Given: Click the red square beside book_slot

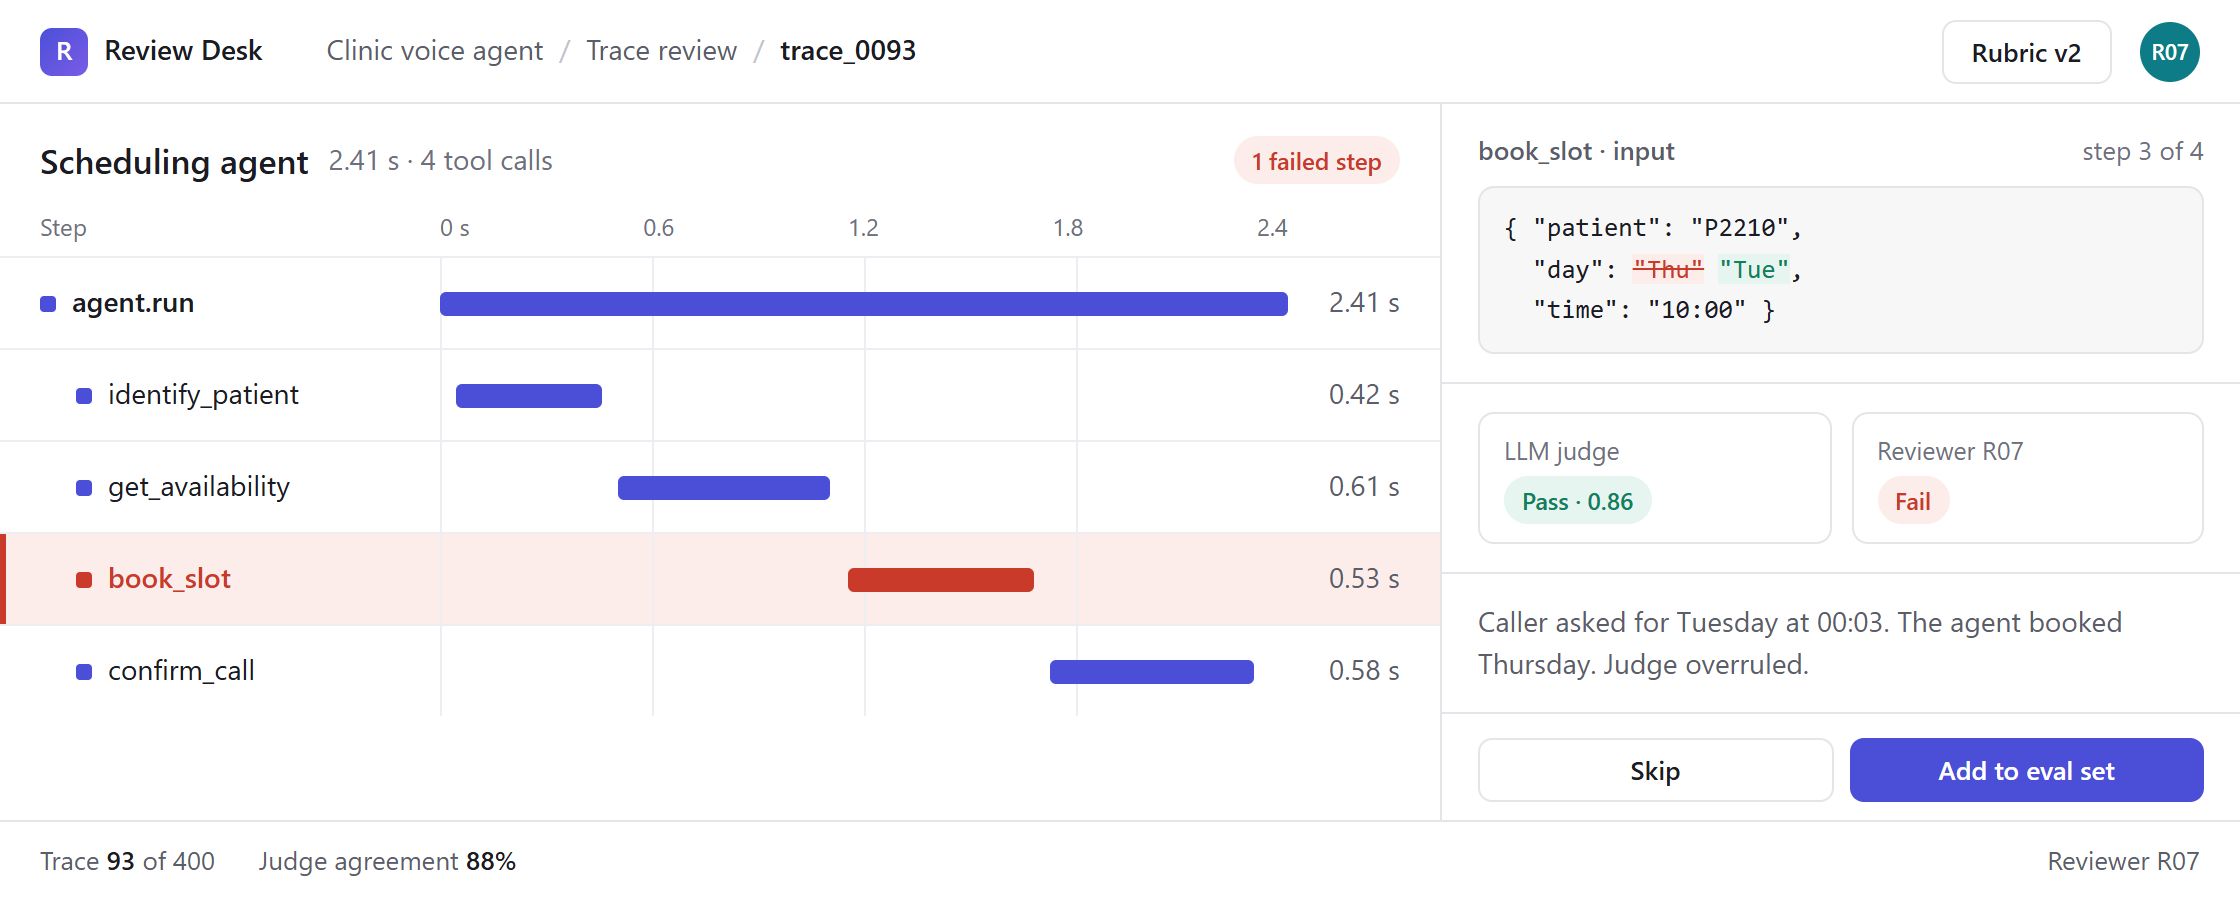Looking at the screenshot, I should coord(84,580).
